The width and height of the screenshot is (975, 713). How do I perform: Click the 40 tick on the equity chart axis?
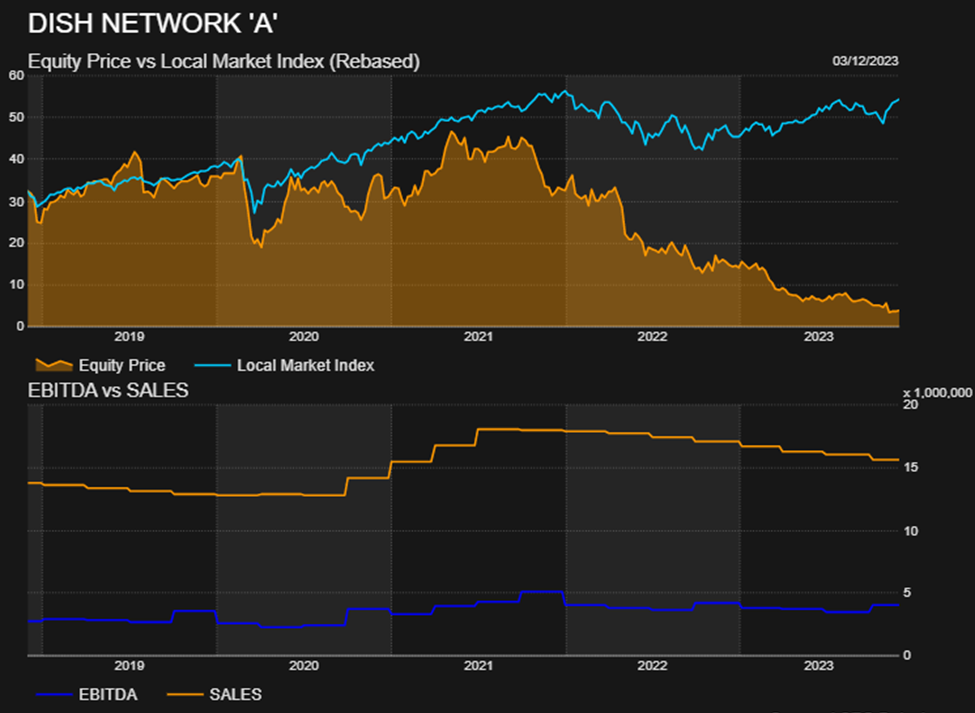coord(17,159)
